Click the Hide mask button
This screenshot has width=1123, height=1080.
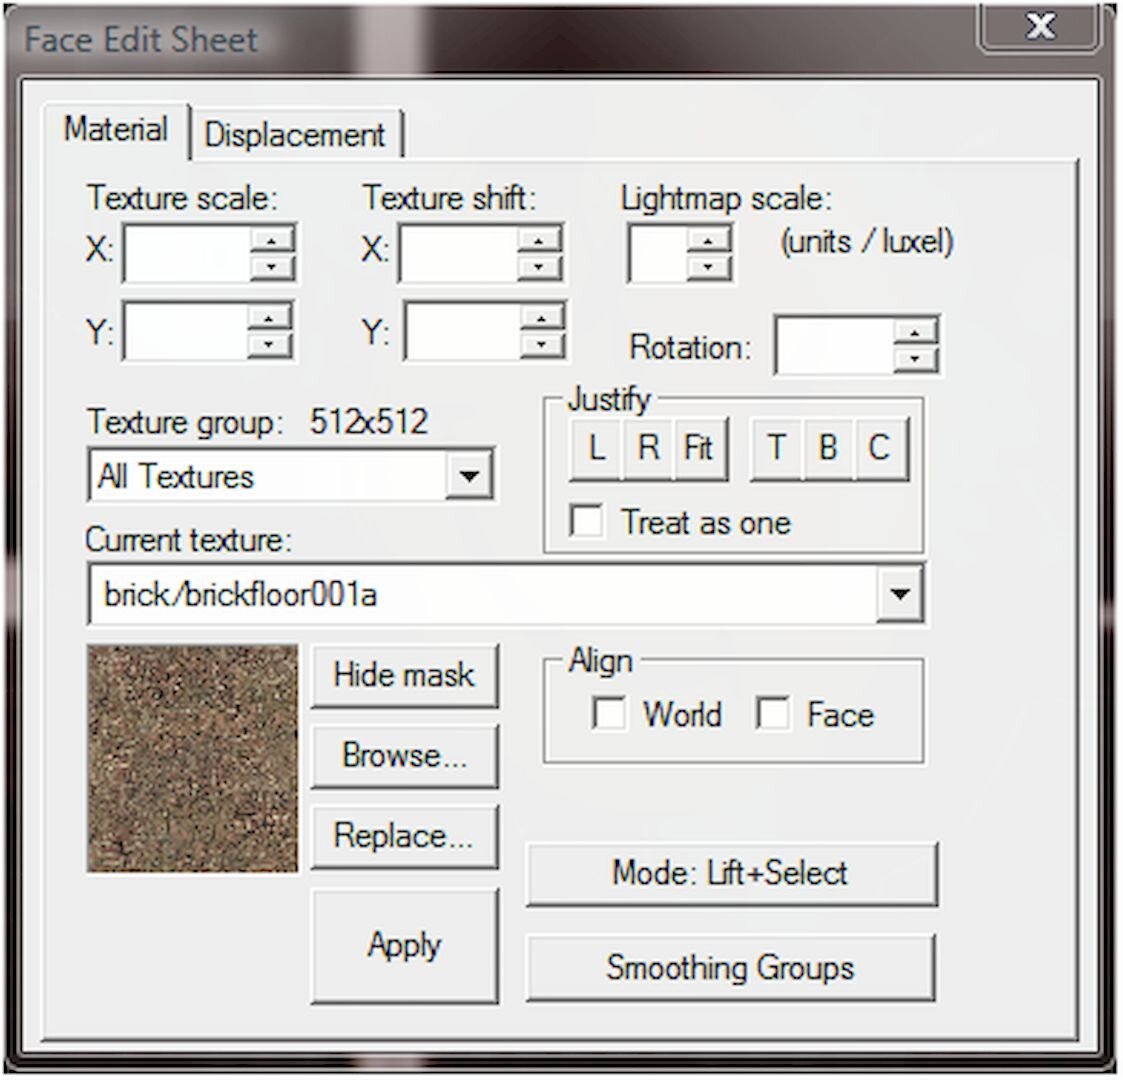pos(404,675)
